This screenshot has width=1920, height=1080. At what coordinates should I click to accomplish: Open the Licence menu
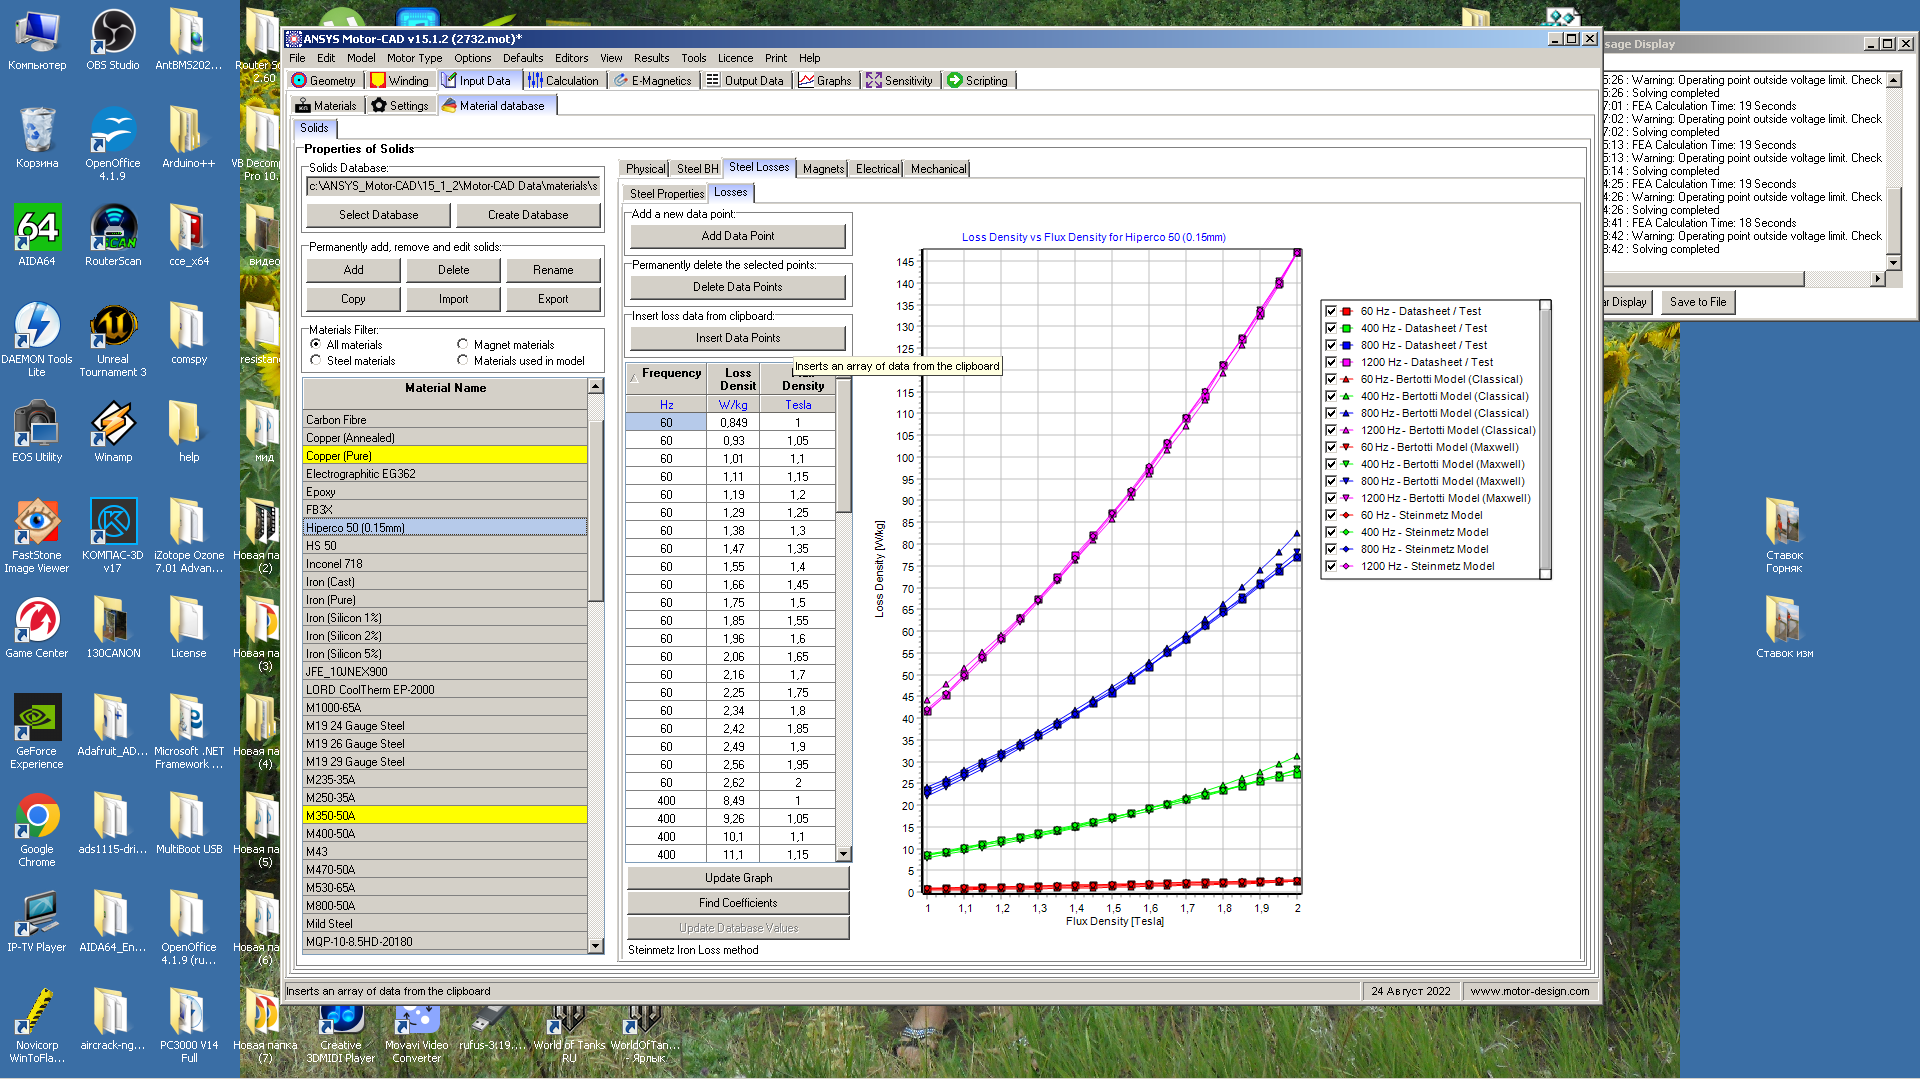click(735, 58)
